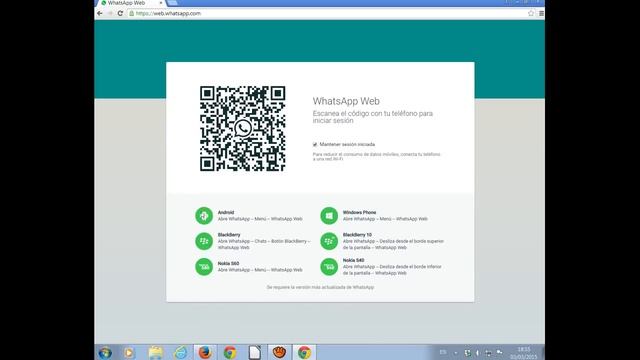Click the Windows Phone platform icon
Image resolution: width=640 pixels, height=360 pixels.
click(329, 216)
